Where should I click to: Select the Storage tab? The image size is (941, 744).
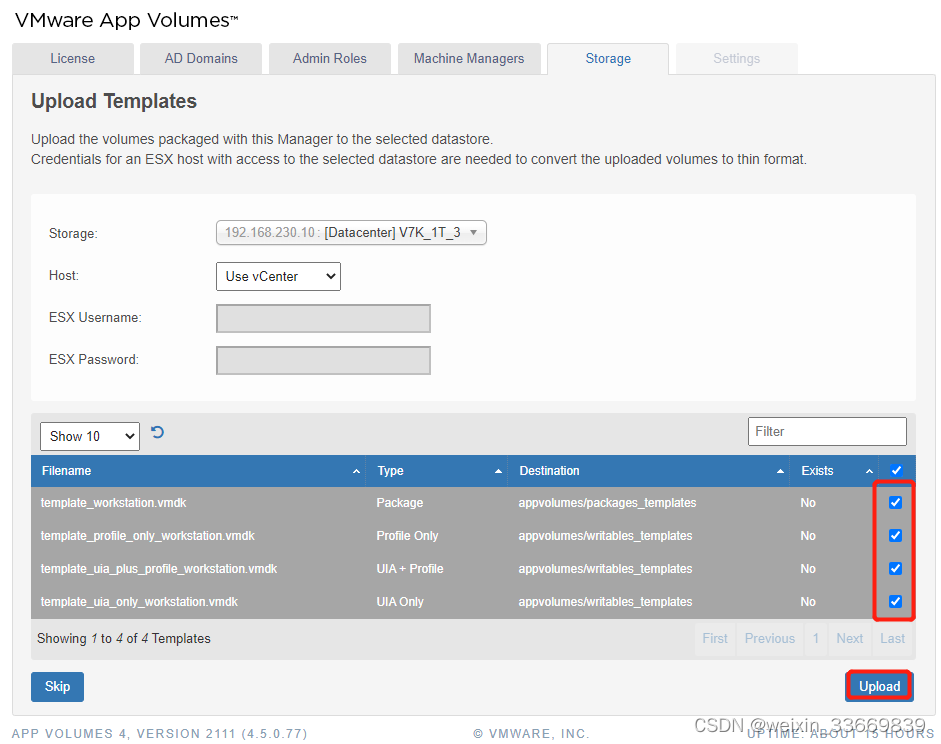(608, 58)
